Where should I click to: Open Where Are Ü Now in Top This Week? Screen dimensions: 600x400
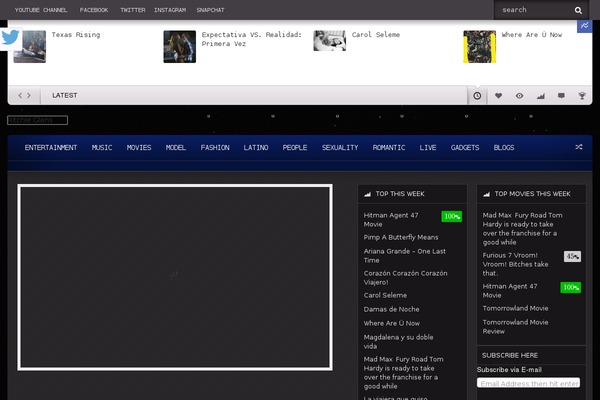coord(391,323)
